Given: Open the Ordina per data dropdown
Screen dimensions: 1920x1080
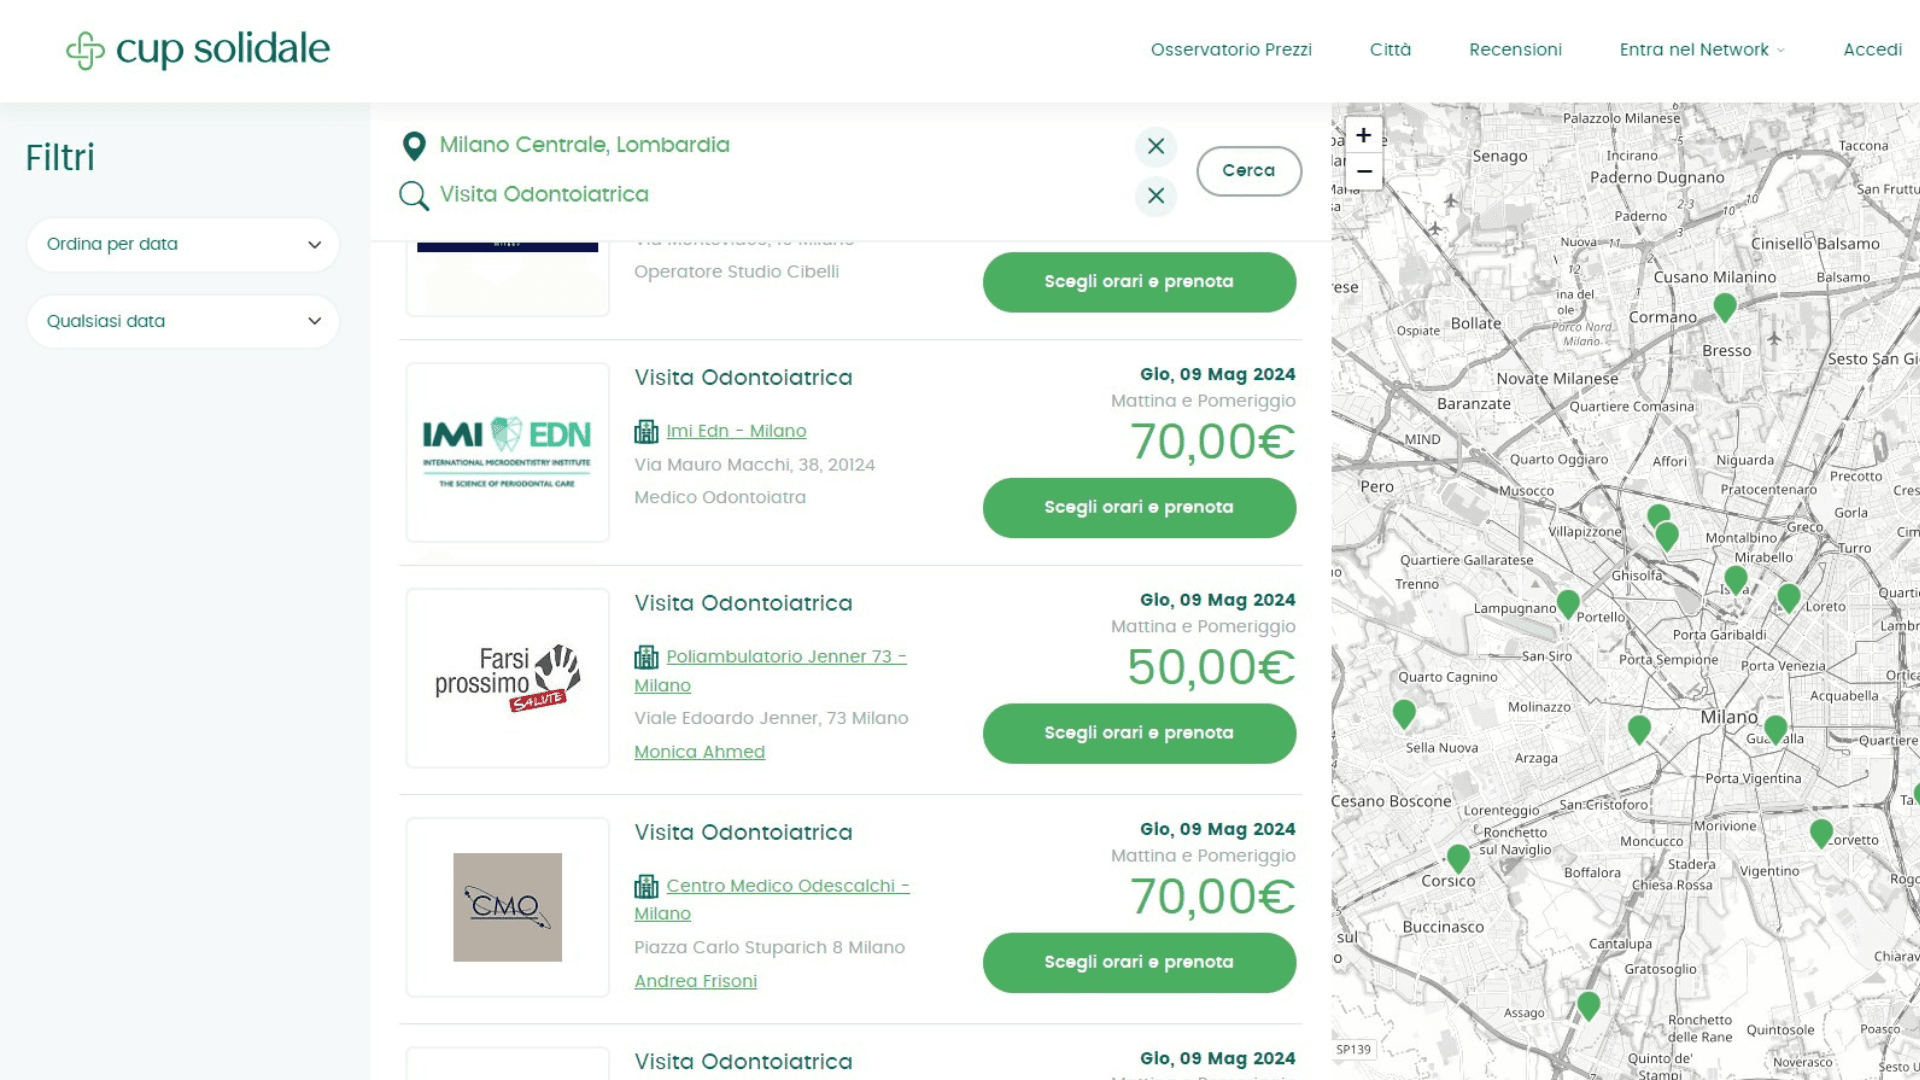Looking at the screenshot, I should coord(183,245).
